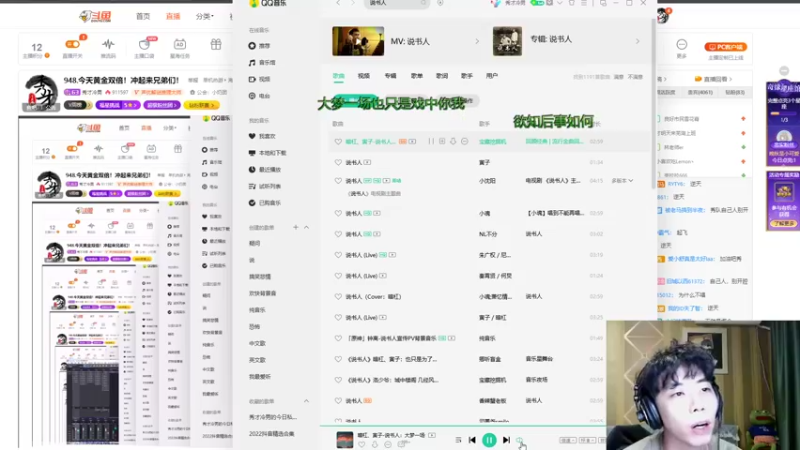
Task: Open the 分类 dropdown on the Douyu navigation
Action: click(205, 16)
